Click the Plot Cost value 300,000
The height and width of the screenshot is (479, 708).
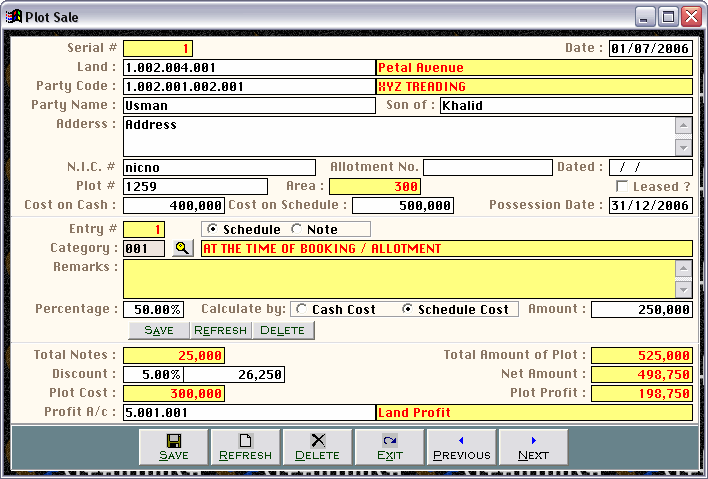(x=174, y=393)
